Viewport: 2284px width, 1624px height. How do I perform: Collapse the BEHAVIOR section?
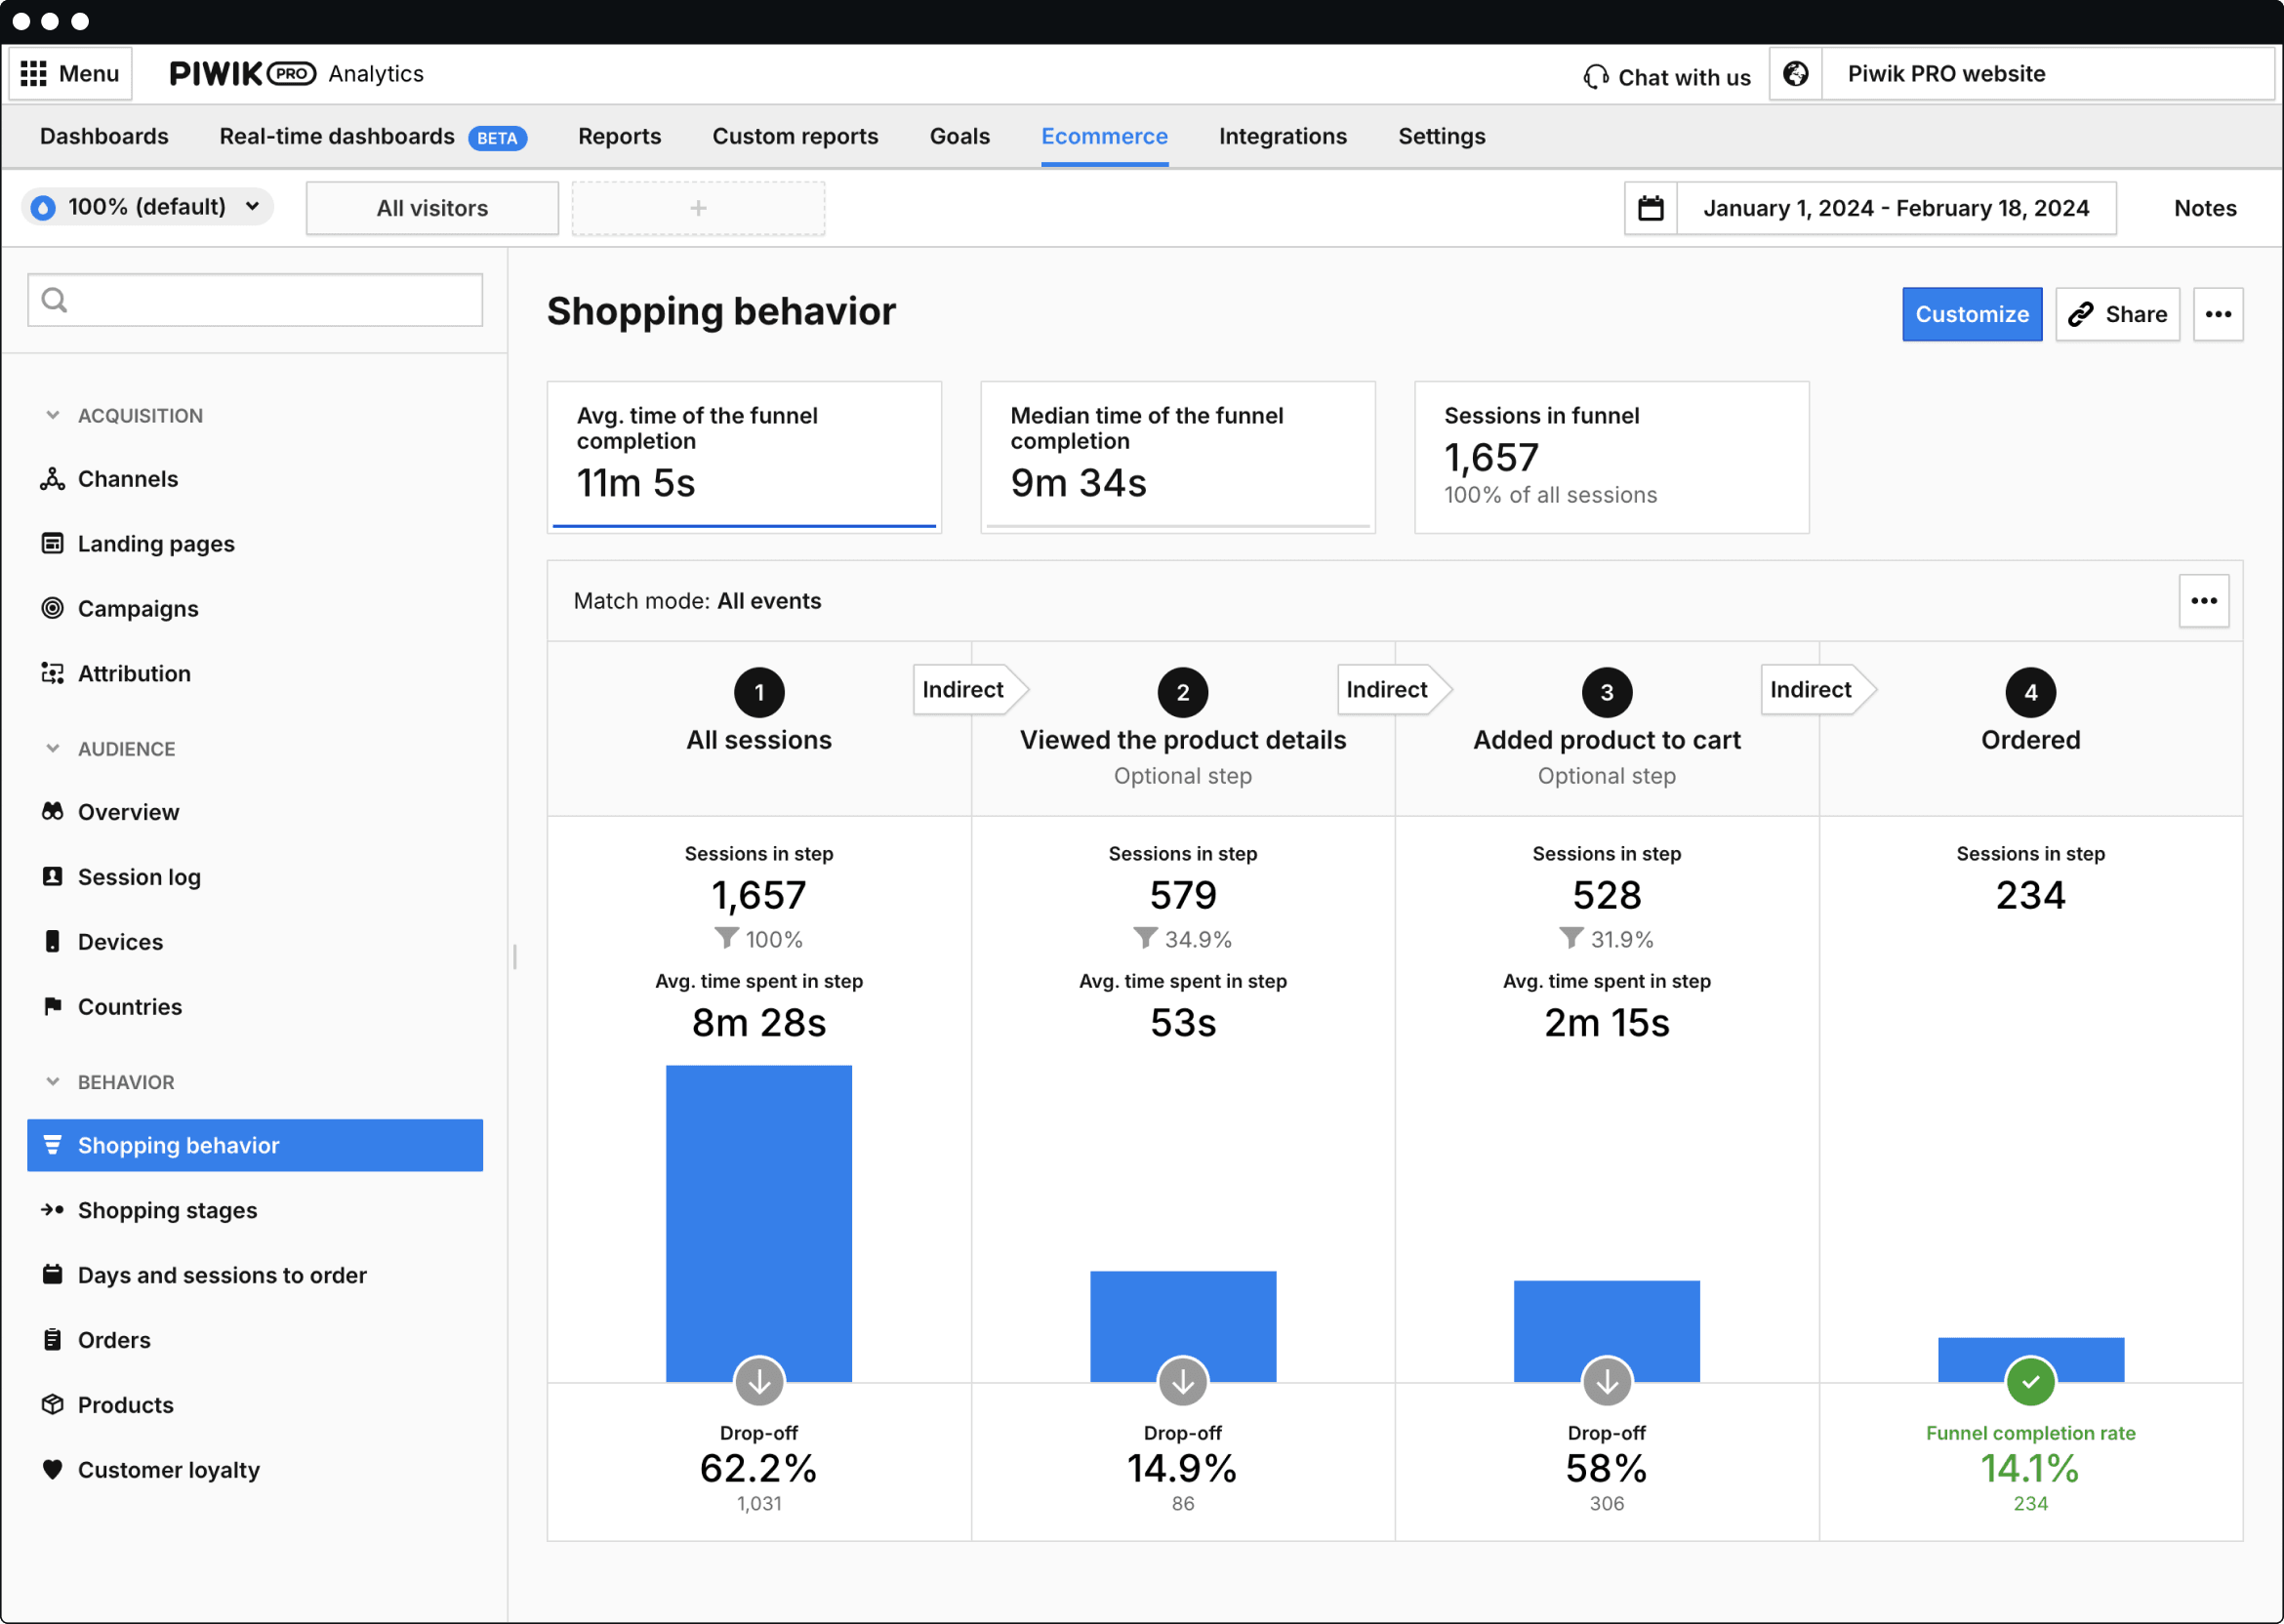tap(52, 1081)
